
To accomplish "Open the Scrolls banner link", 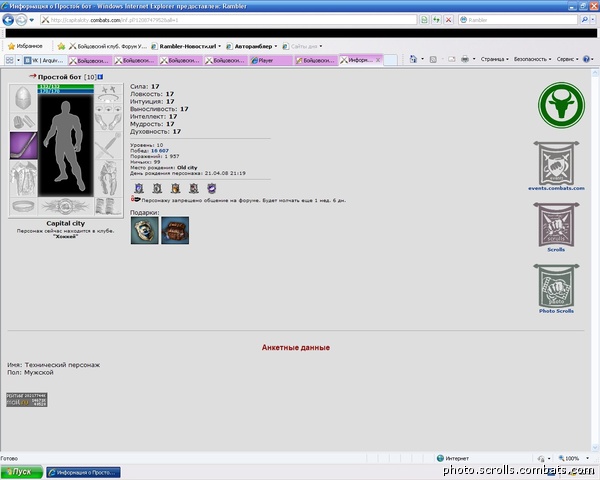I will [556, 227].
